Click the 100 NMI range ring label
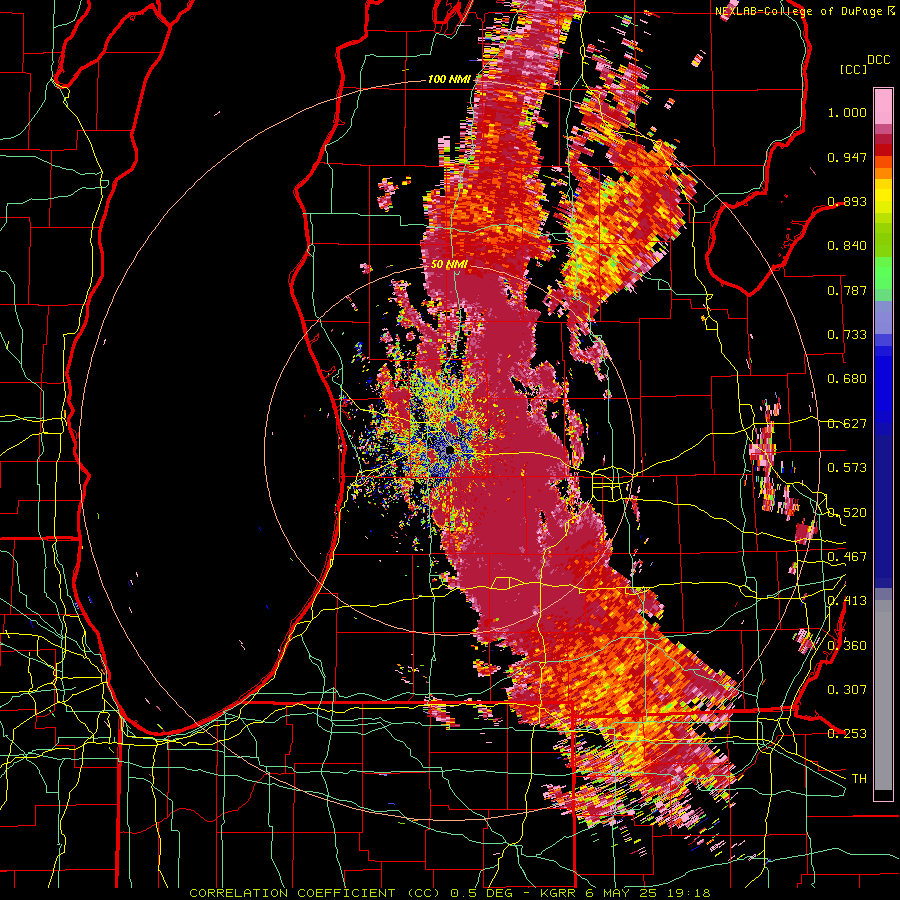Viewport: 900px width, 900px height. tap(448, 79)
